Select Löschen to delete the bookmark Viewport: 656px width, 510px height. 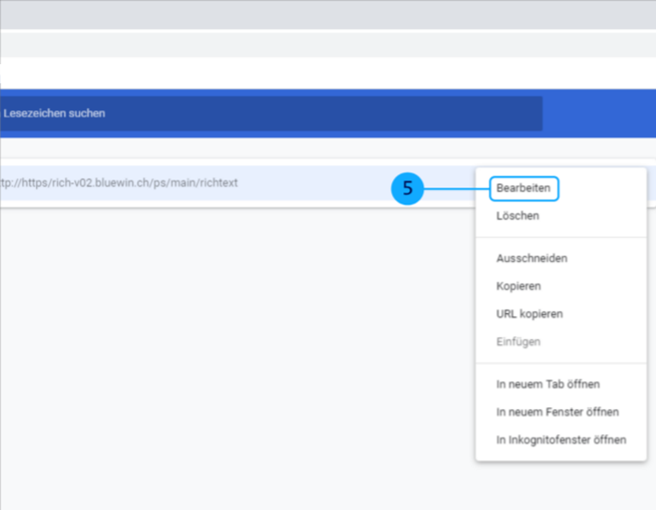point(517,216)
